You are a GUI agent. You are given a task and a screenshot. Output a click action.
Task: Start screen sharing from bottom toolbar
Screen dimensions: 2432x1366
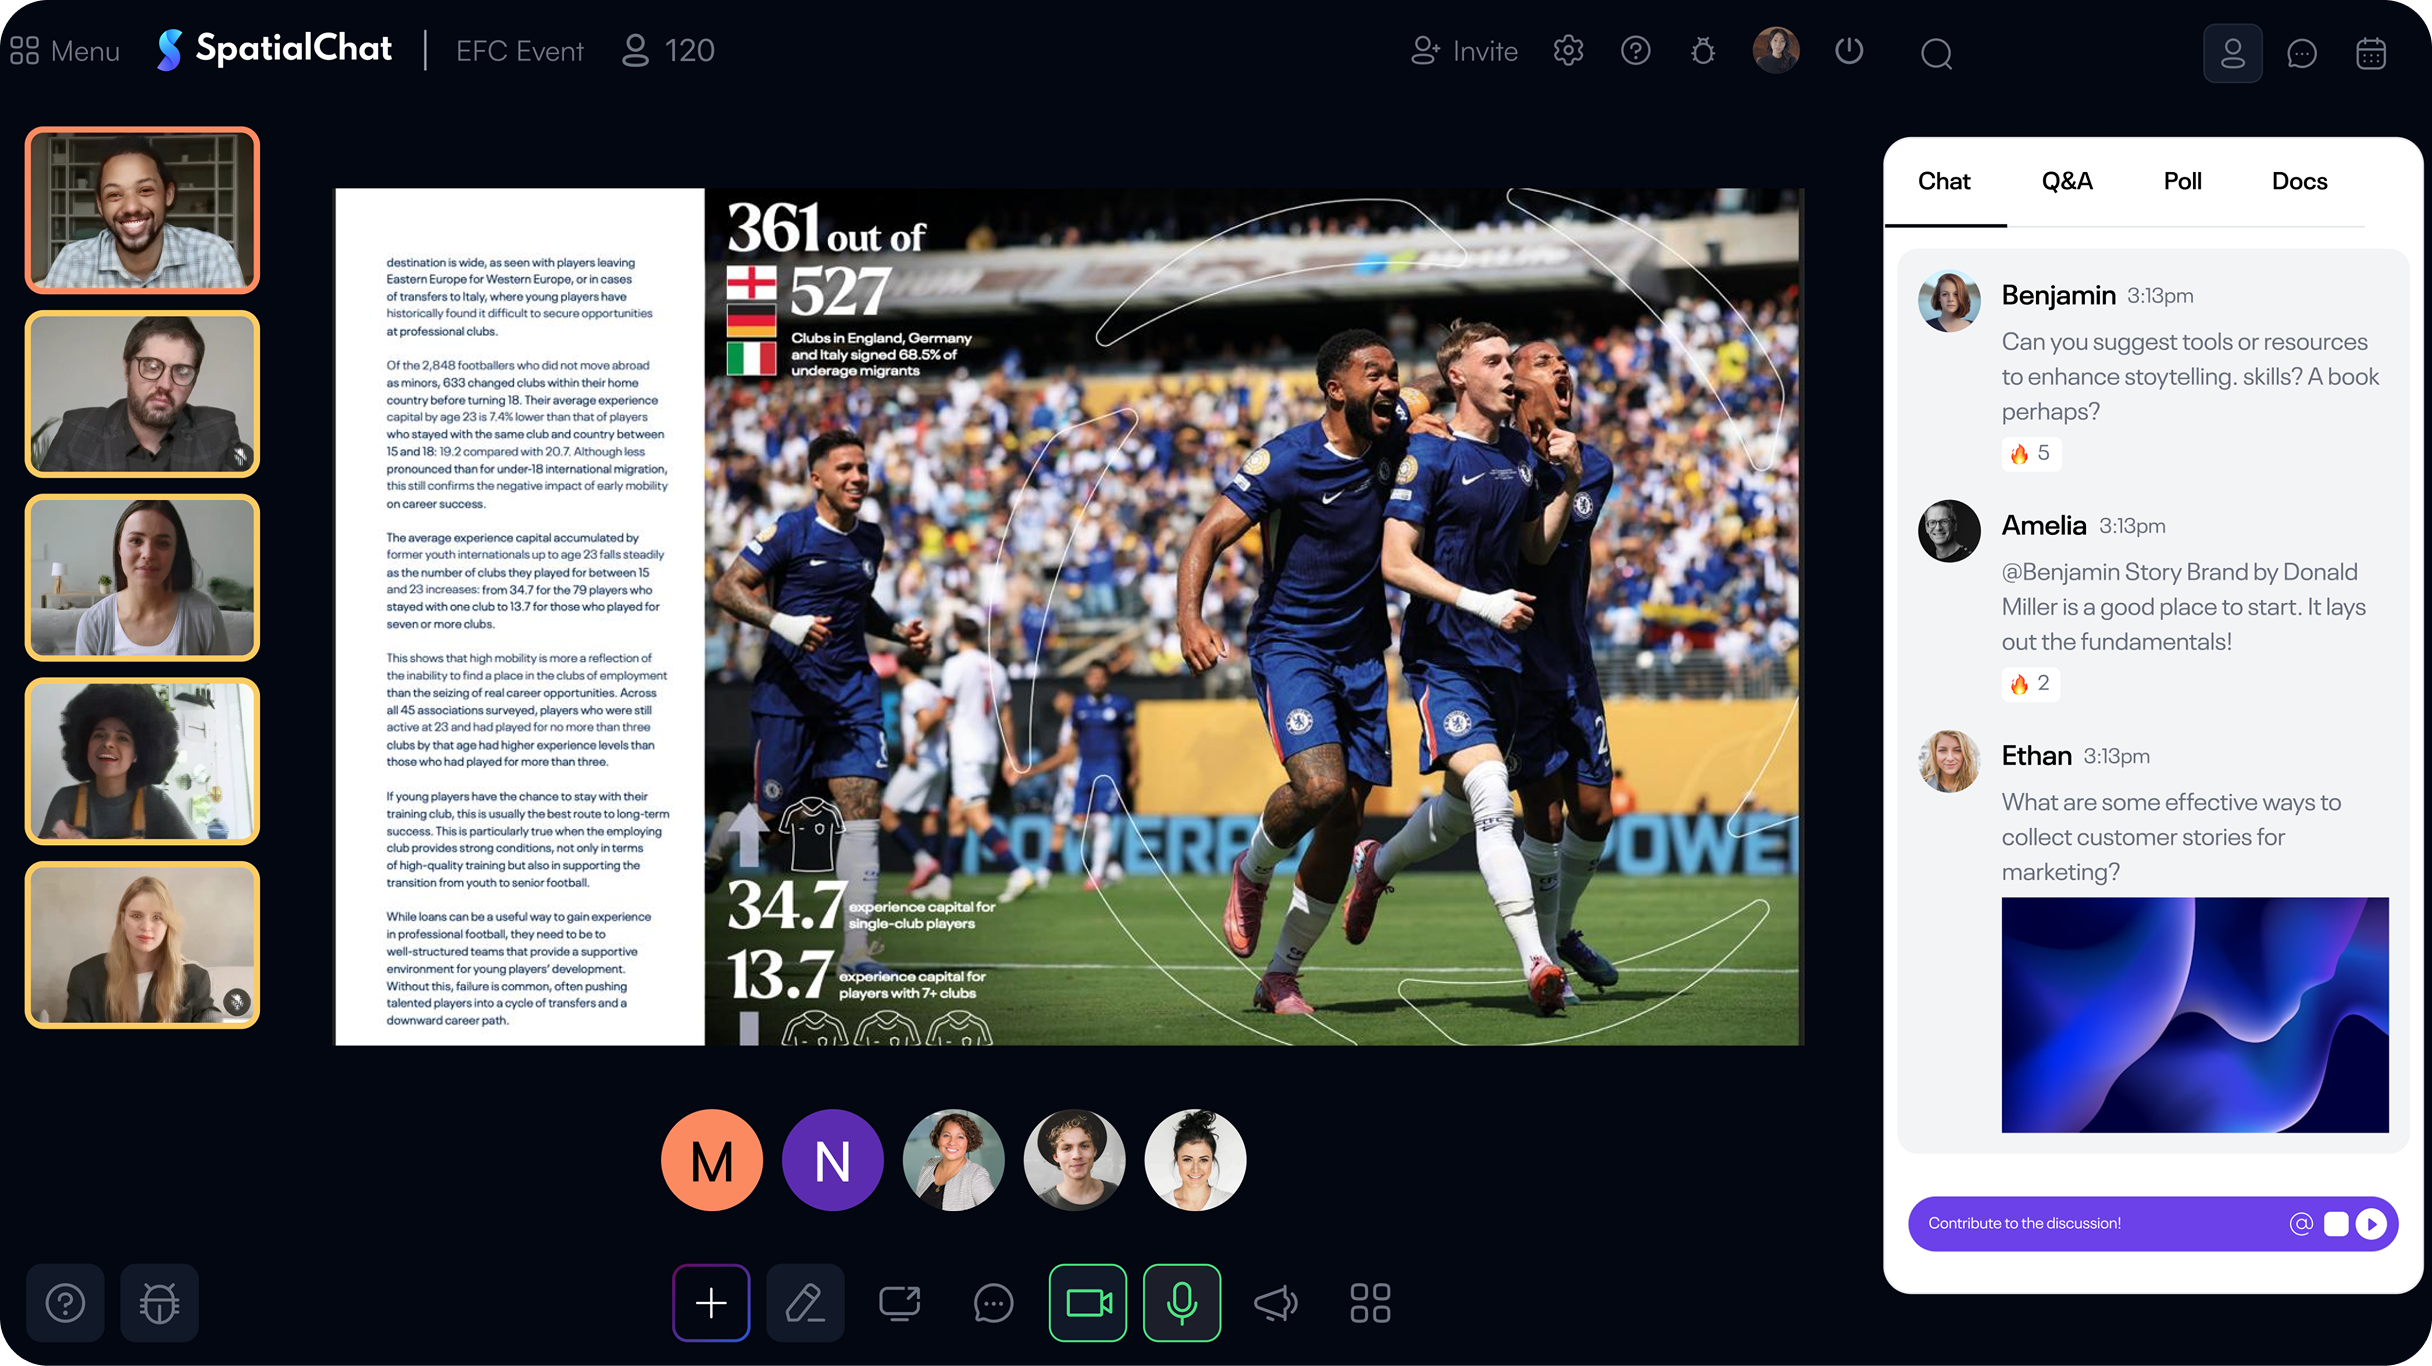pos(899,1302)
